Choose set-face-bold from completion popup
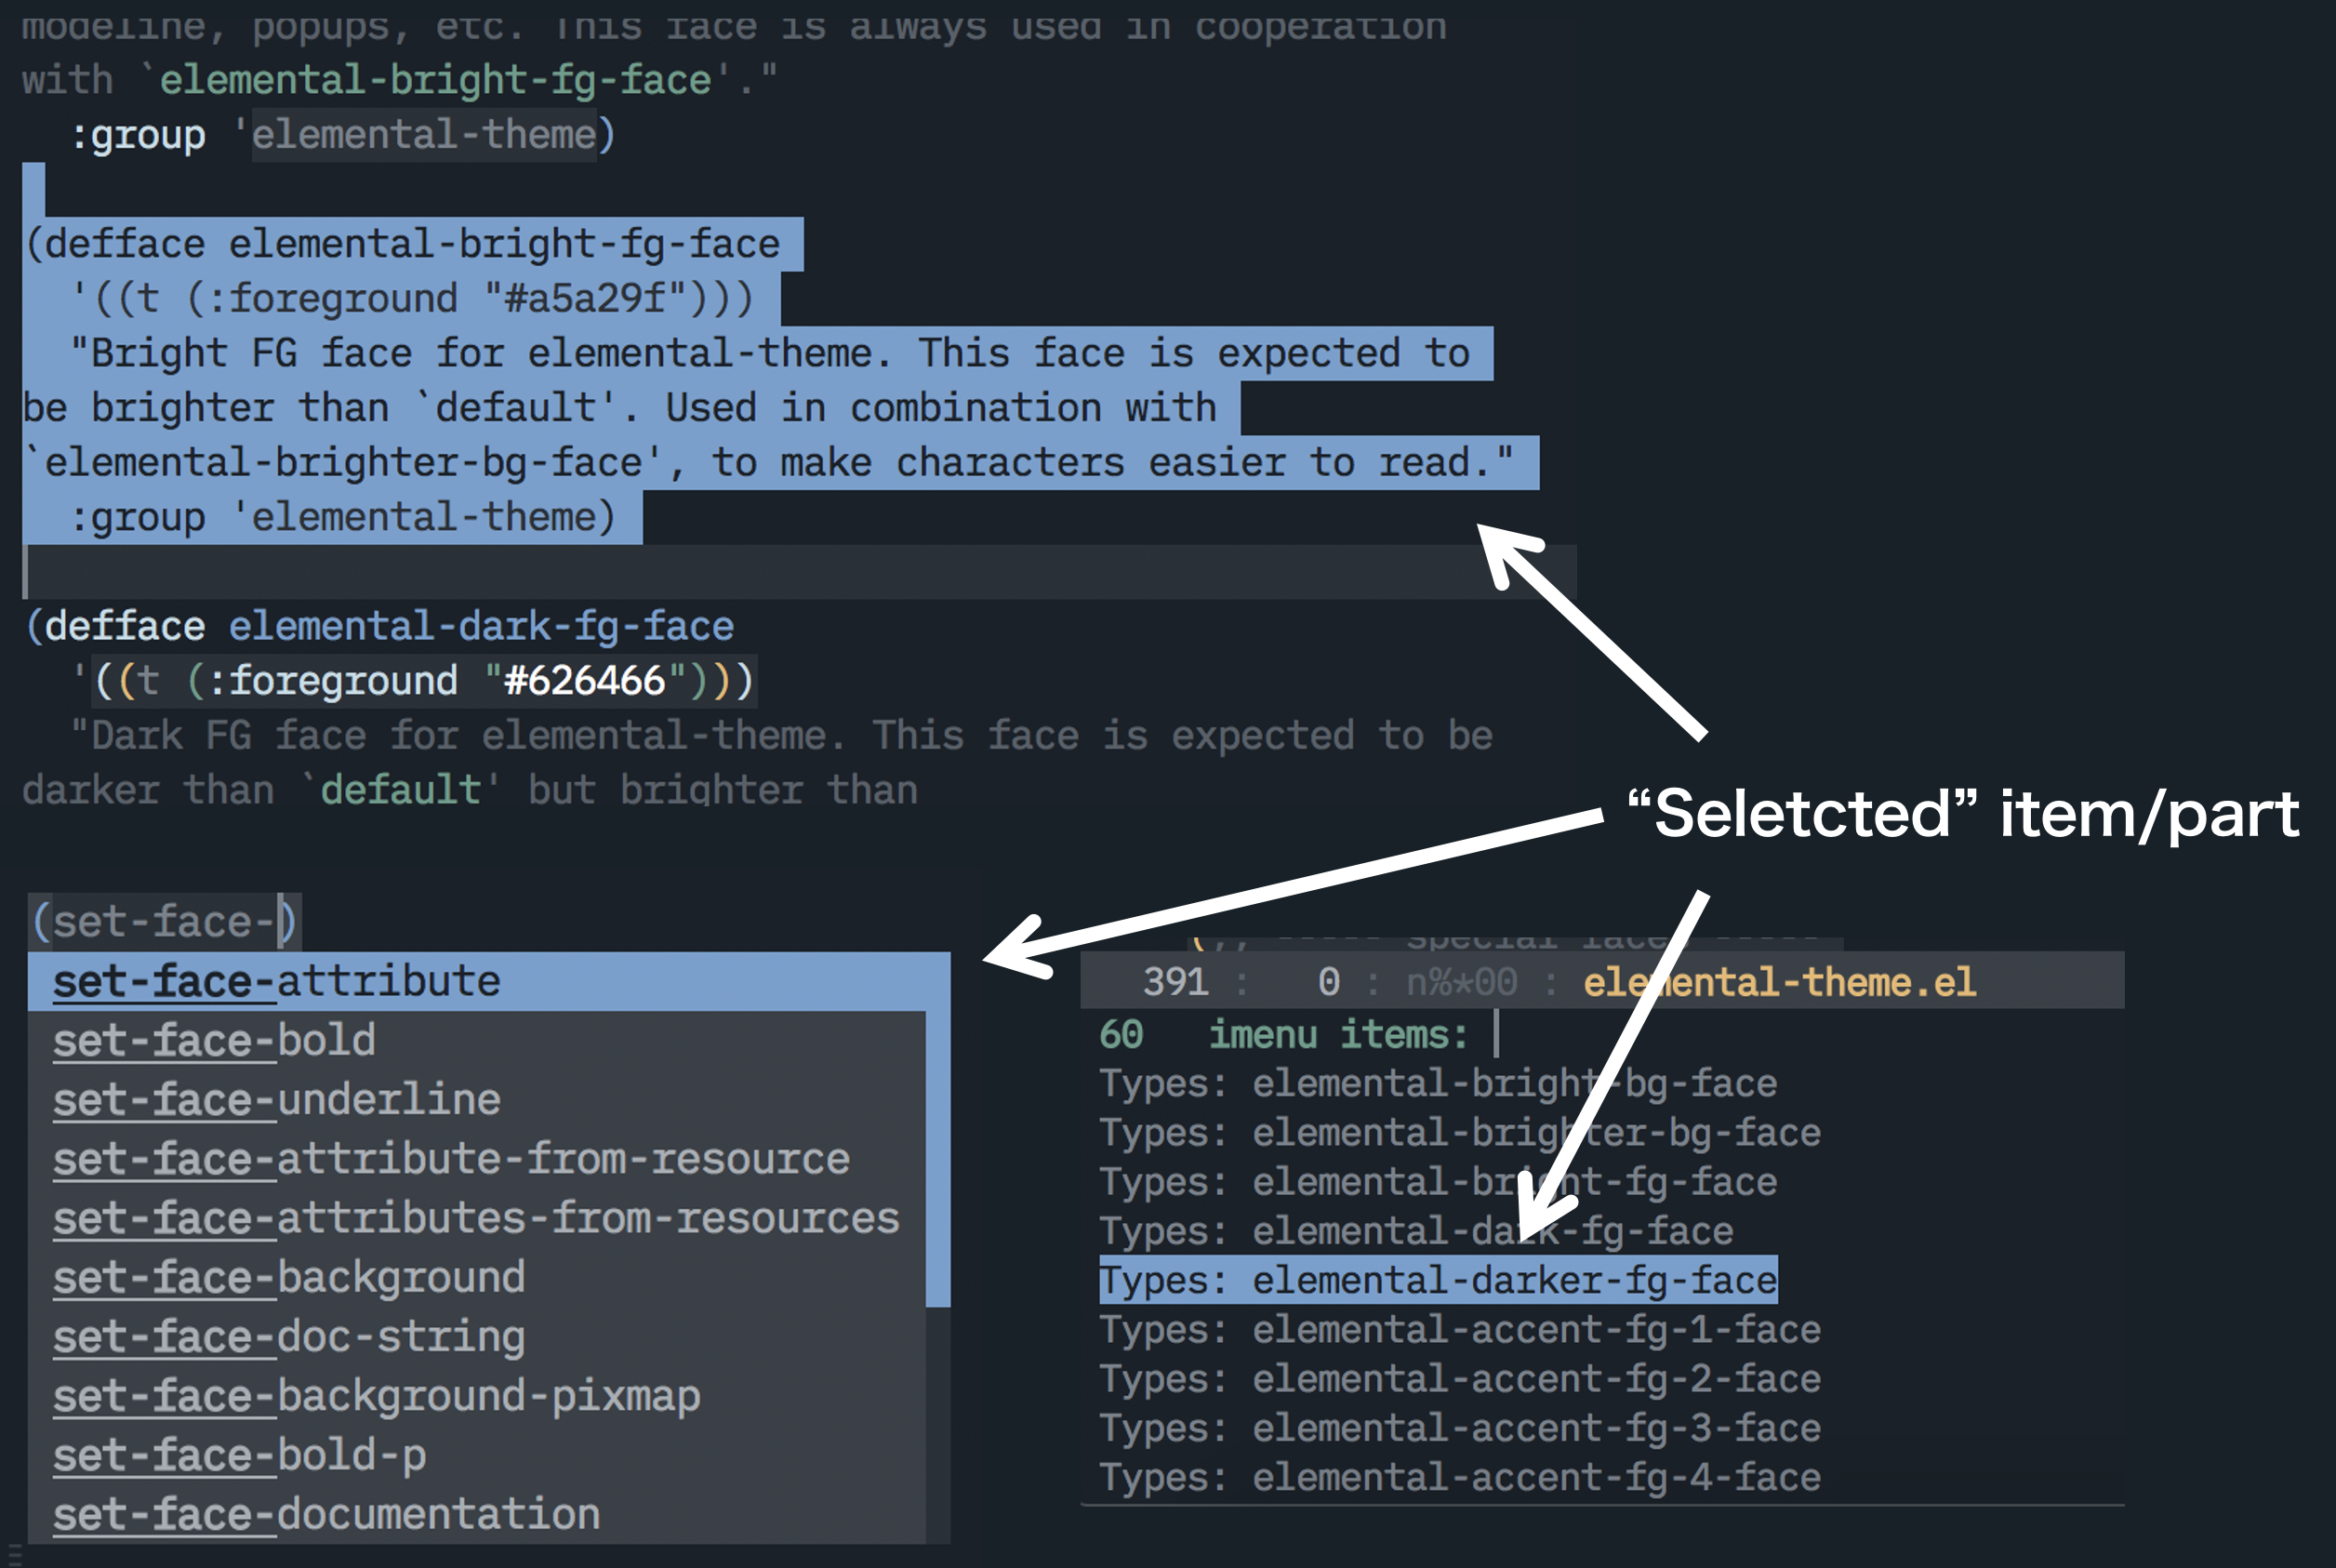 477,1040
